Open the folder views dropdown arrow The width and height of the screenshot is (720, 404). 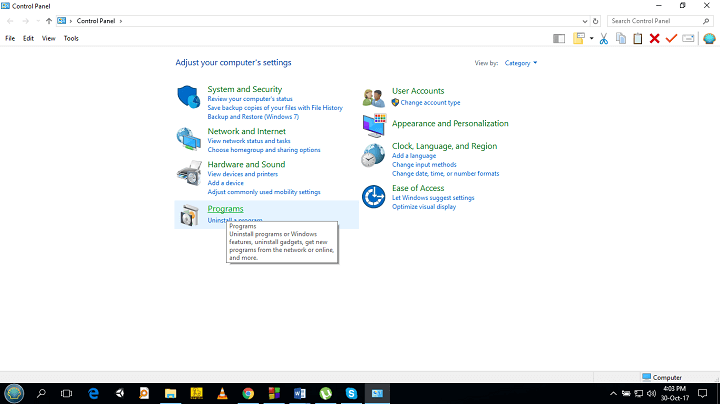click(x=592, y=38)
